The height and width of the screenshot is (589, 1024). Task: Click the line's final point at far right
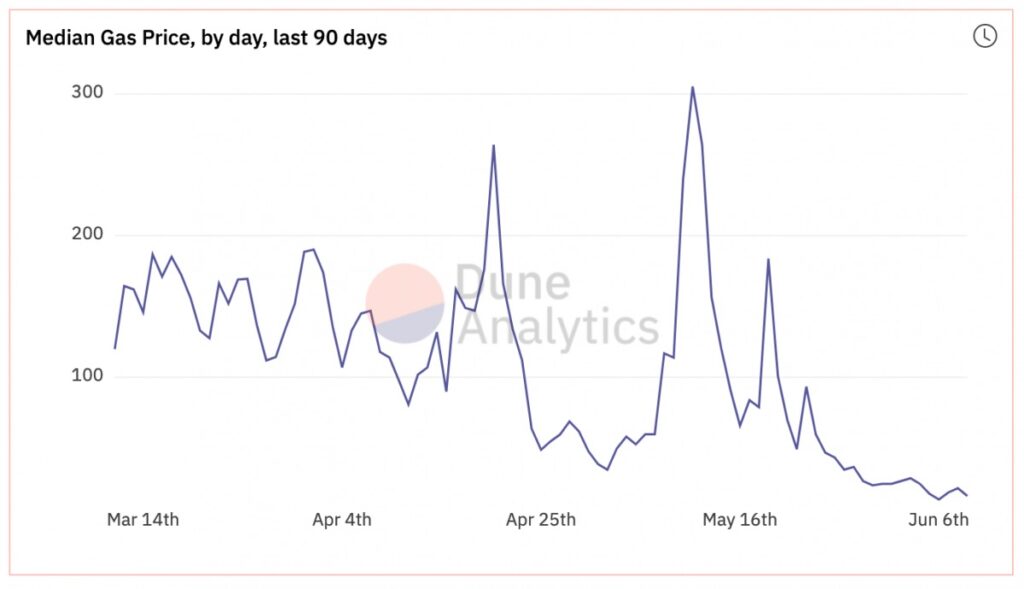(967, 496)
